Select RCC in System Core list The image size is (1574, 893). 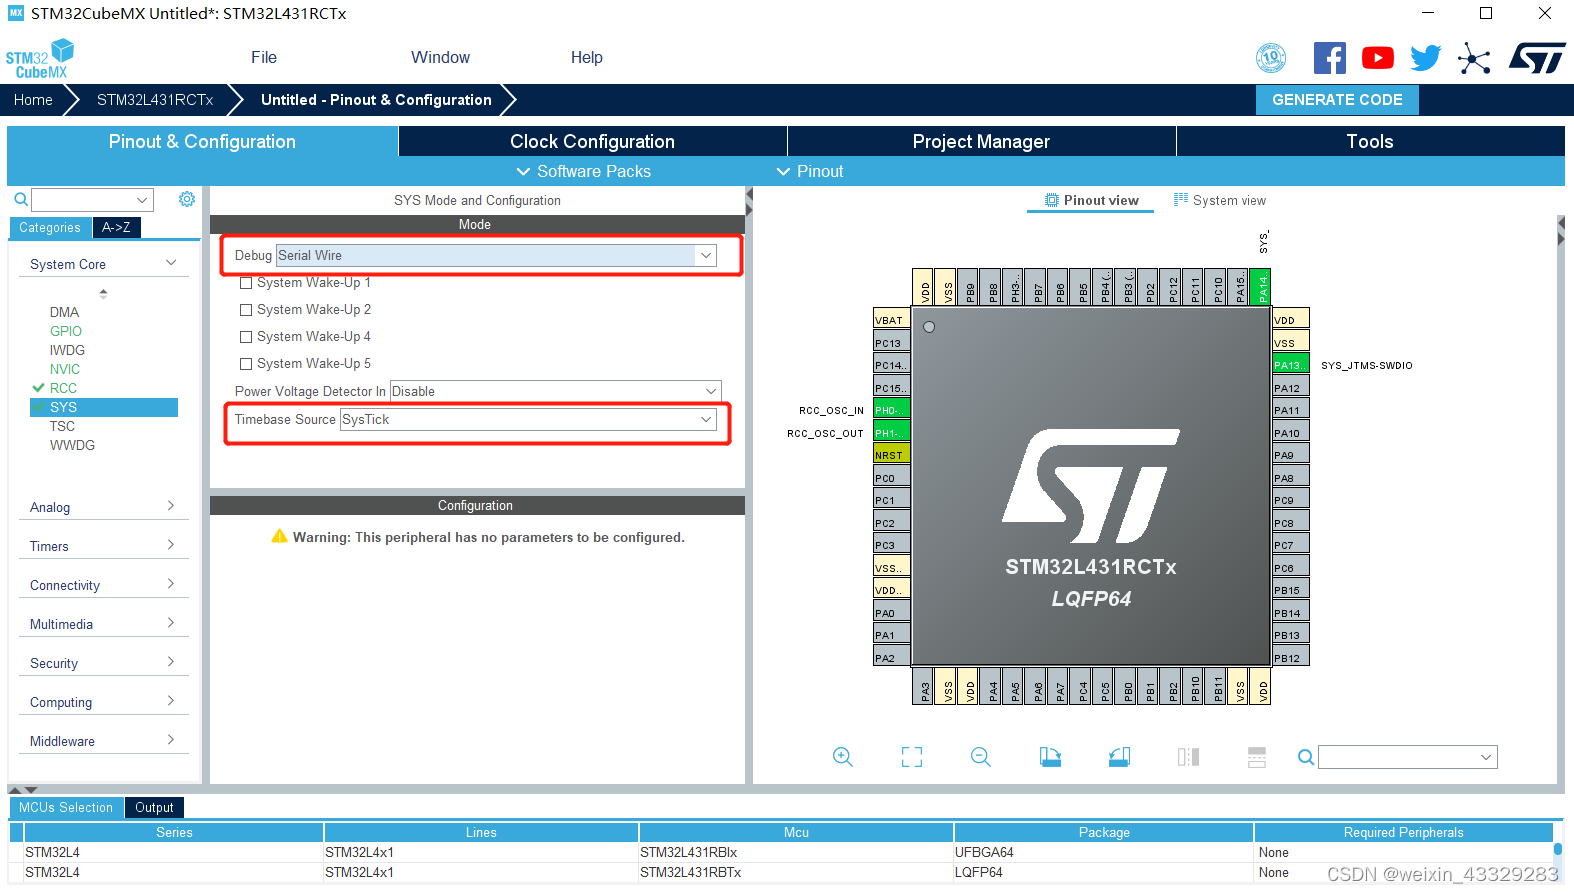(63, 388)
